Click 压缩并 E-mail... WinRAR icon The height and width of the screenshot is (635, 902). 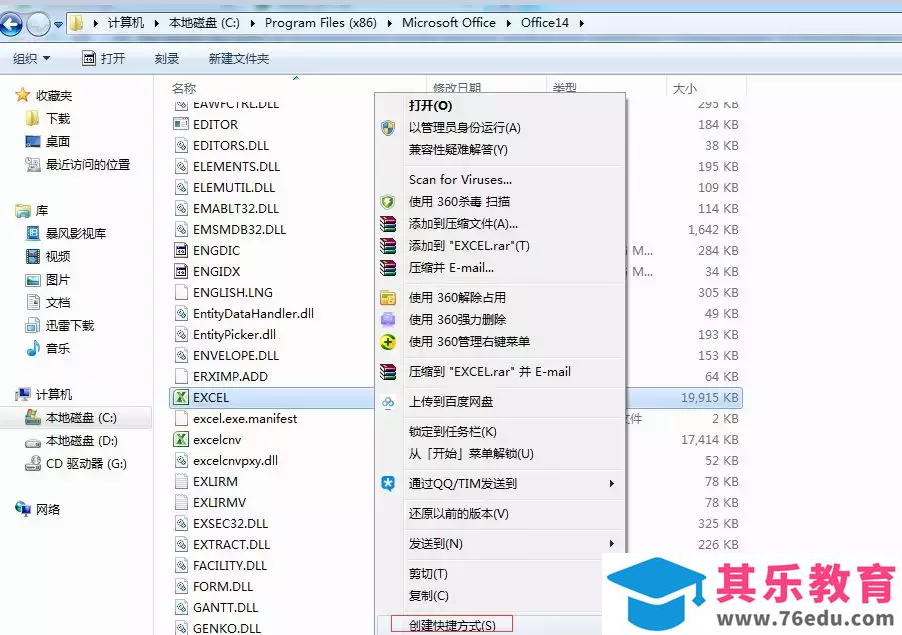[388, 268]
